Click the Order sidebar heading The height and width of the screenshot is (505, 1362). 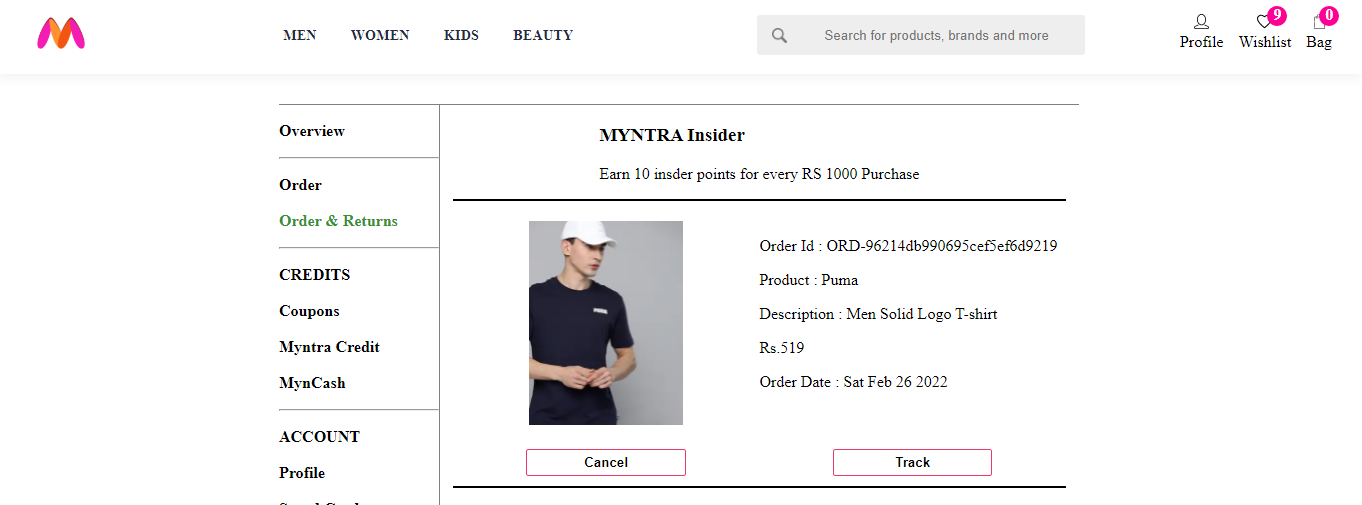[300, 185]
